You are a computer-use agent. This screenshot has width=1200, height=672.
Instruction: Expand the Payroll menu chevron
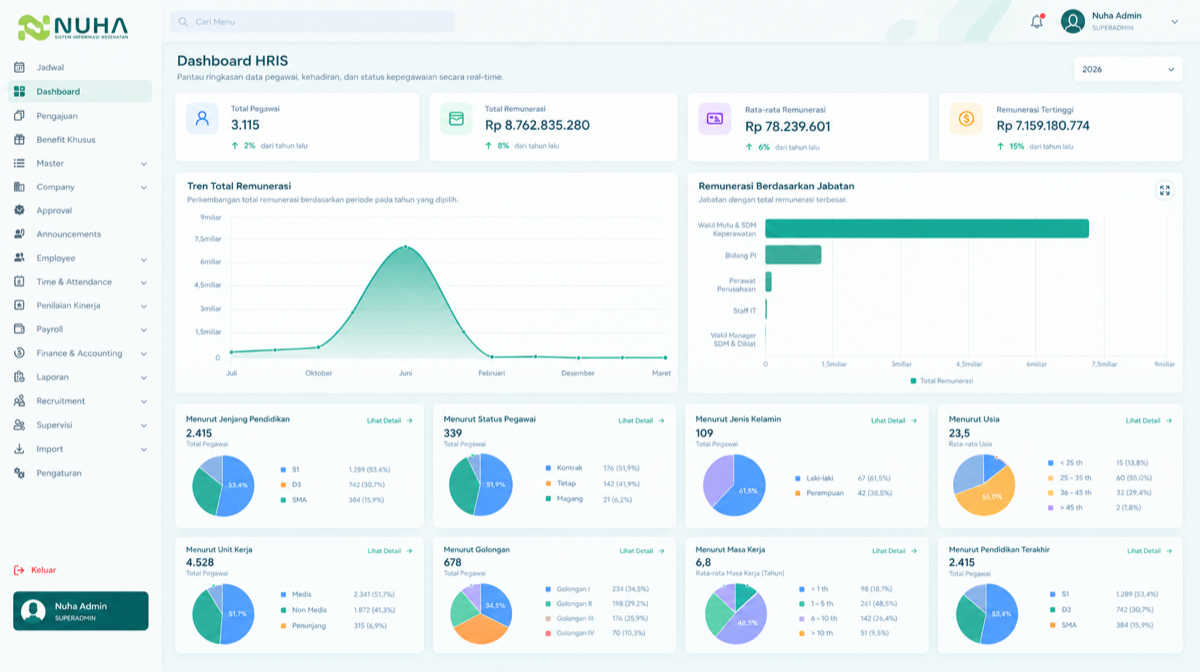[x=144, y=329]
